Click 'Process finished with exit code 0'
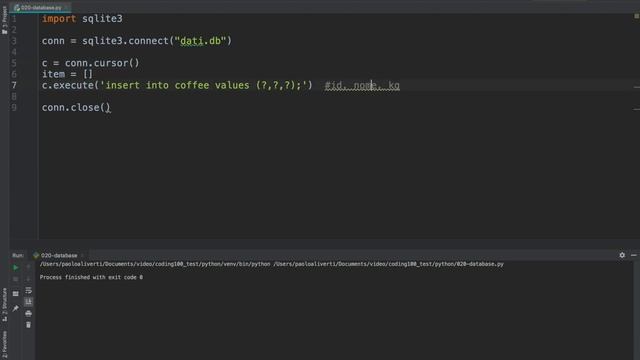 point(91,278)
